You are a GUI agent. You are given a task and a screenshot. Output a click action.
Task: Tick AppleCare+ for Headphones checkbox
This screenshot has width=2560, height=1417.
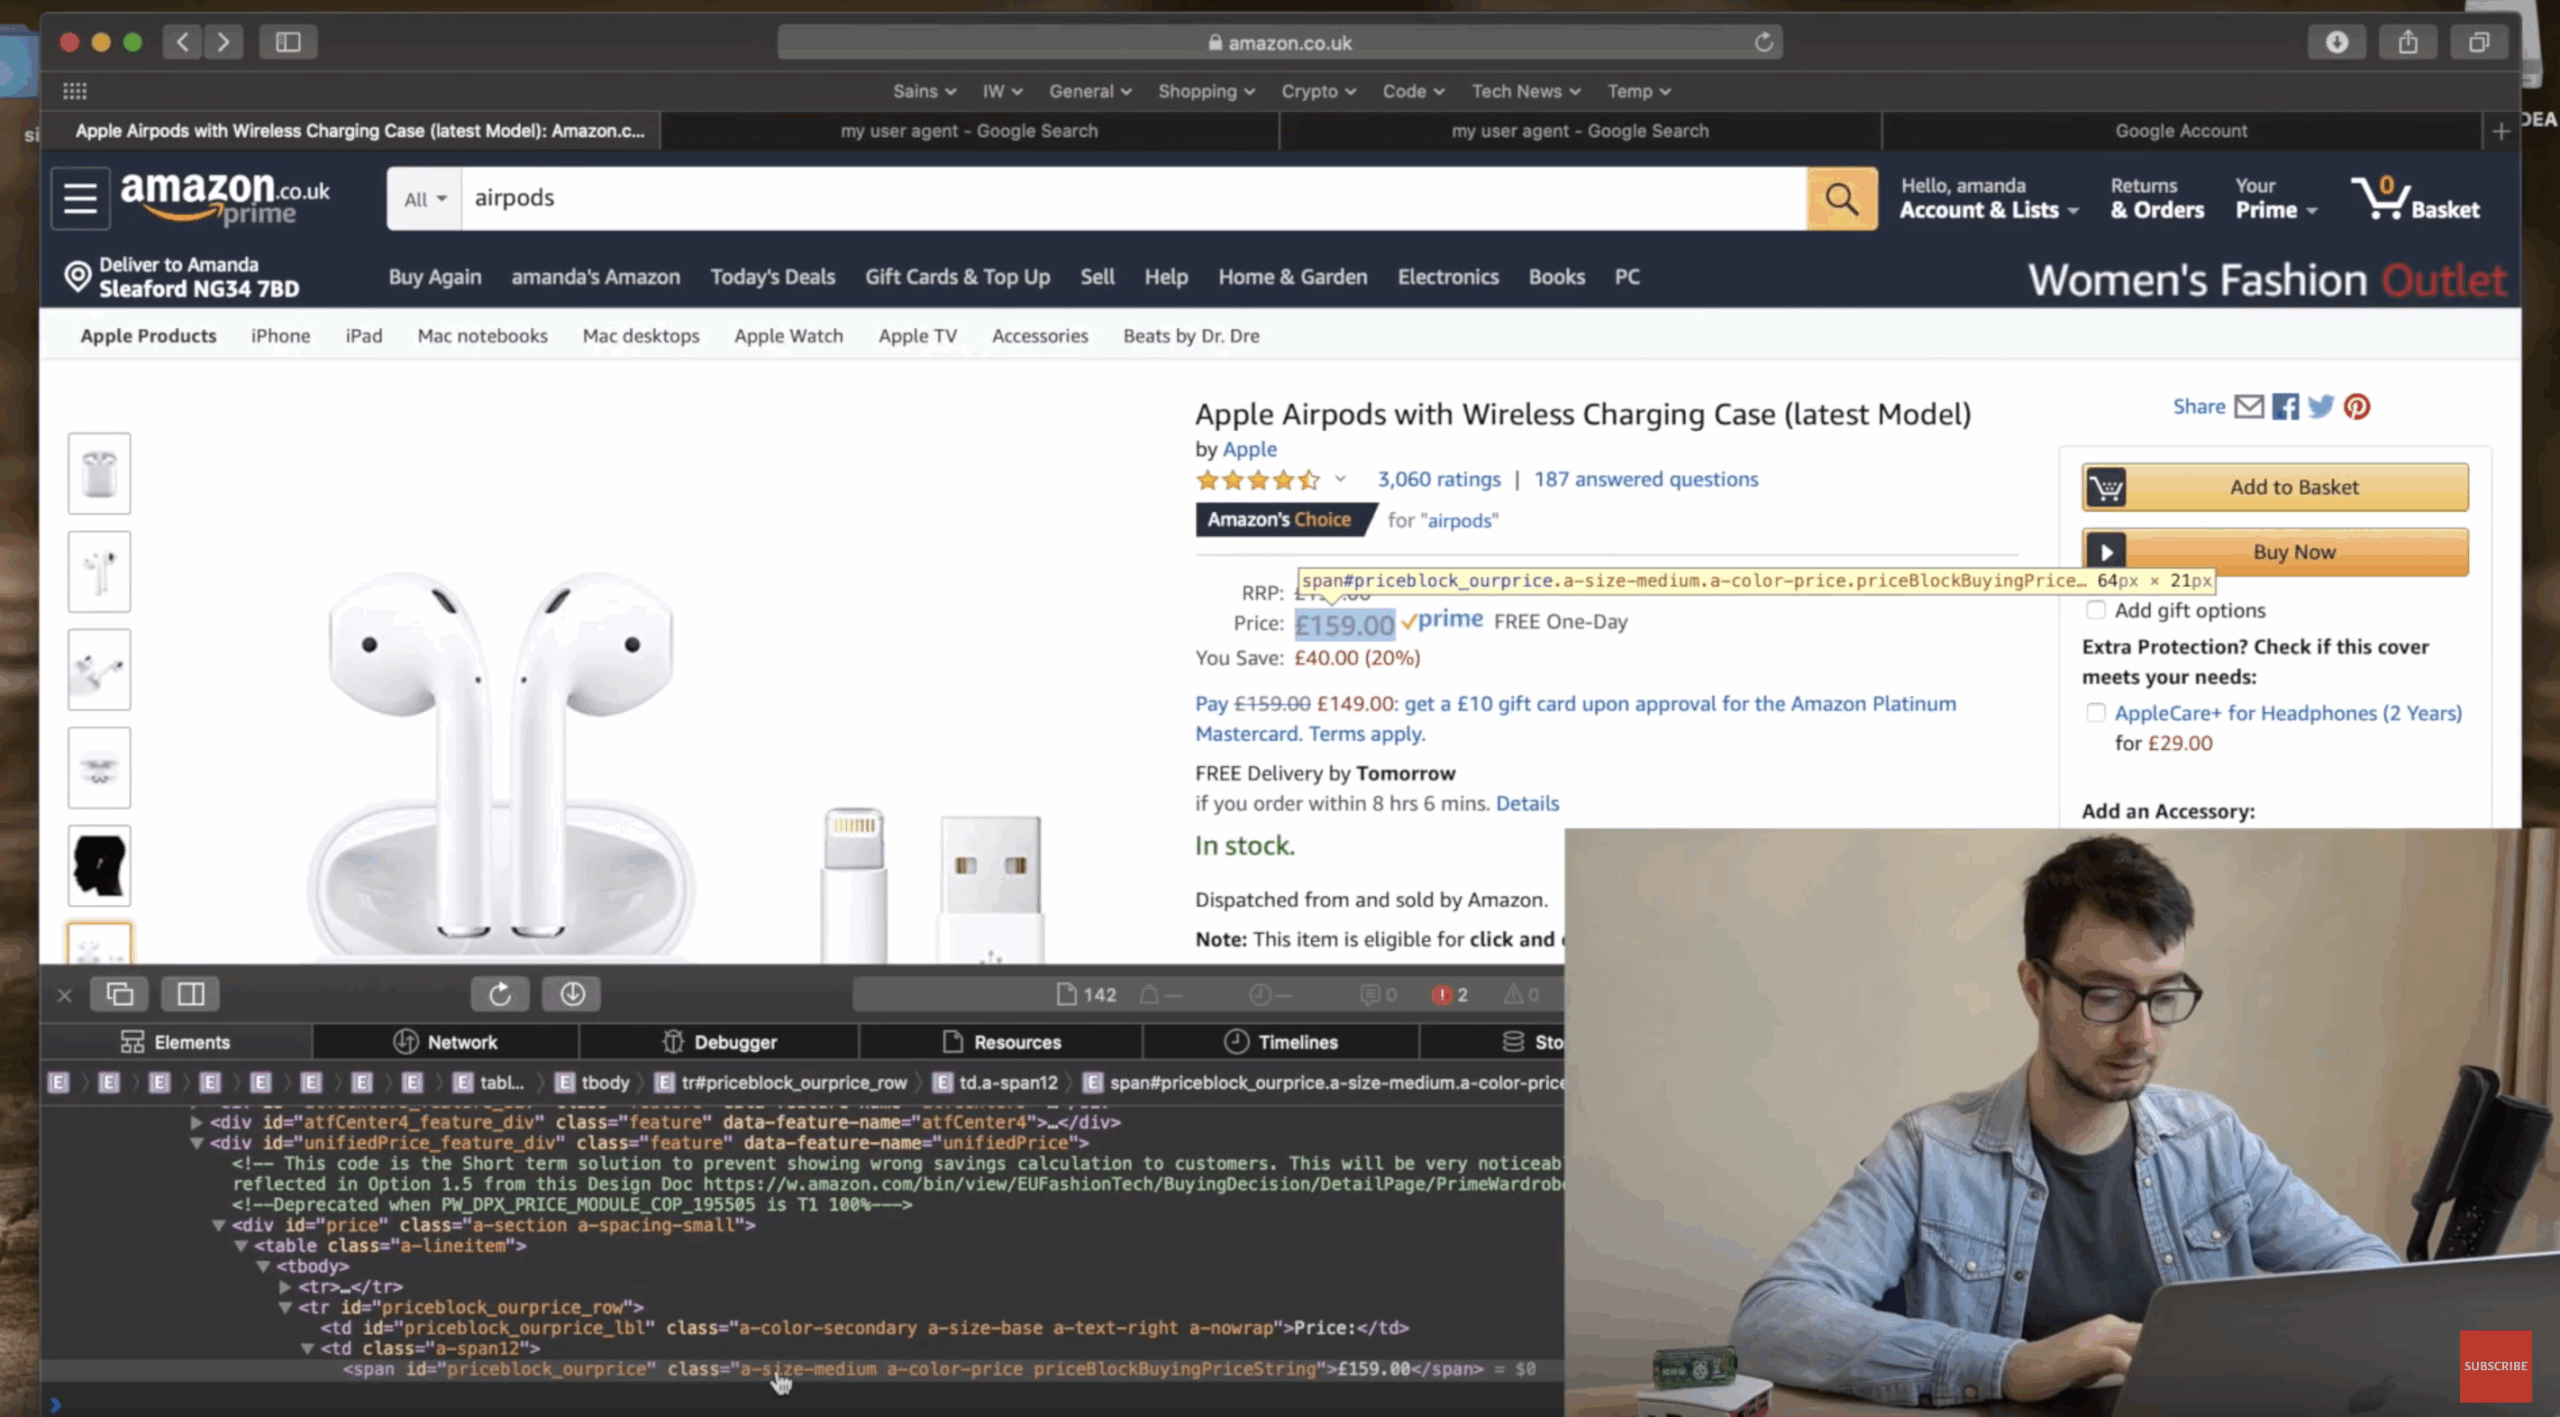2096,713
